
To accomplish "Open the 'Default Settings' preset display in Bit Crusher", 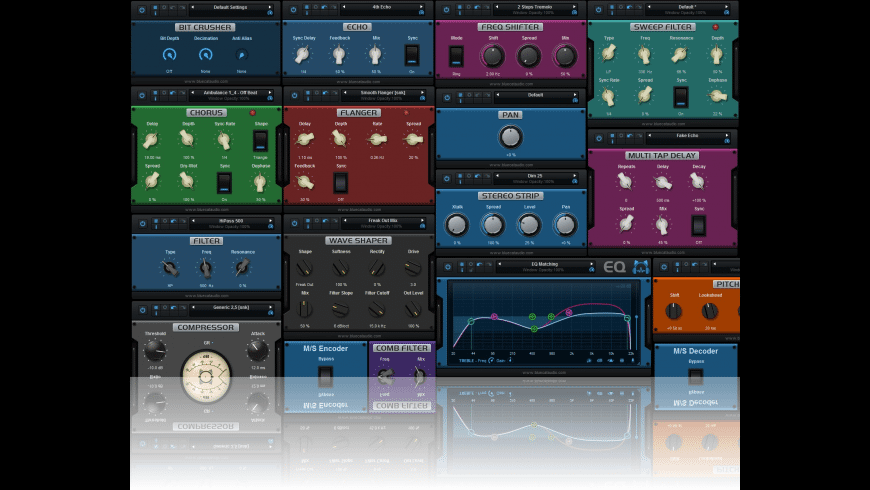I will (x=230, y=7).
